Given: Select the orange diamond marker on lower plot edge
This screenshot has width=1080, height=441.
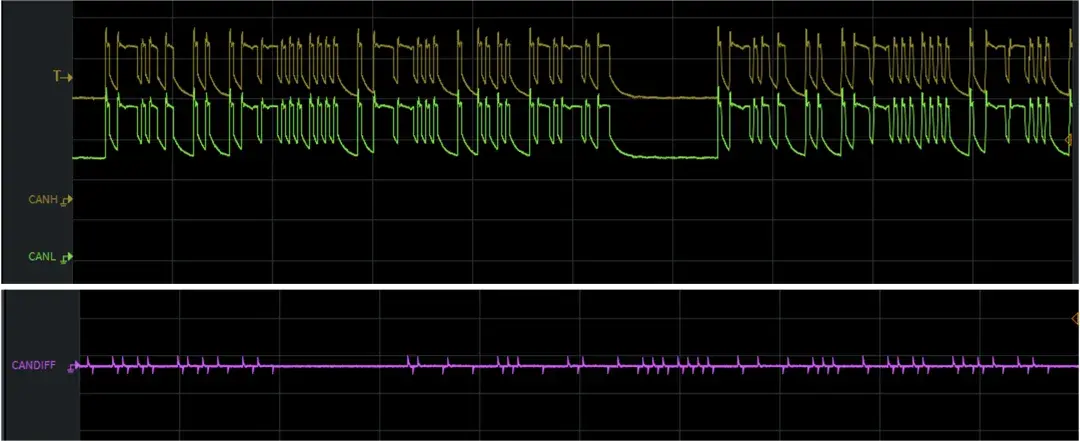Looking at the screenshot, I should [x=1075, y=318].
